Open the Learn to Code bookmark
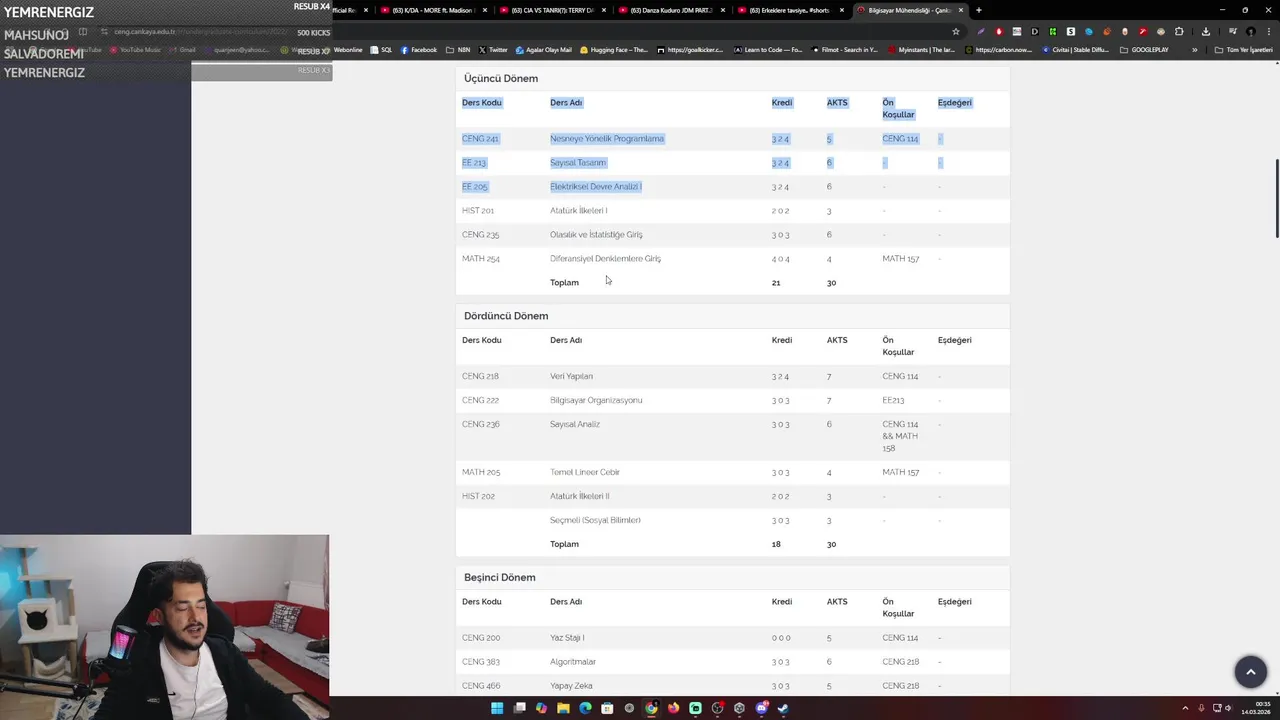The image size is (1280, 720). (x=768, y=50)
